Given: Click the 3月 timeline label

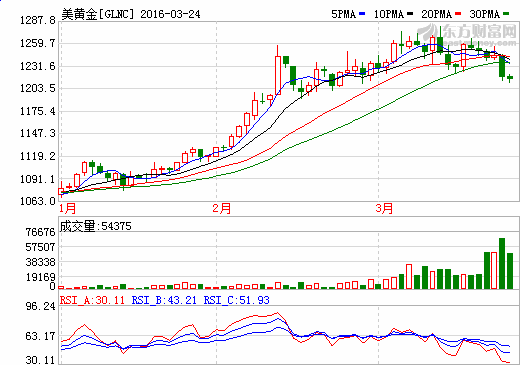Looking at the screenshot, I should 384,208.
